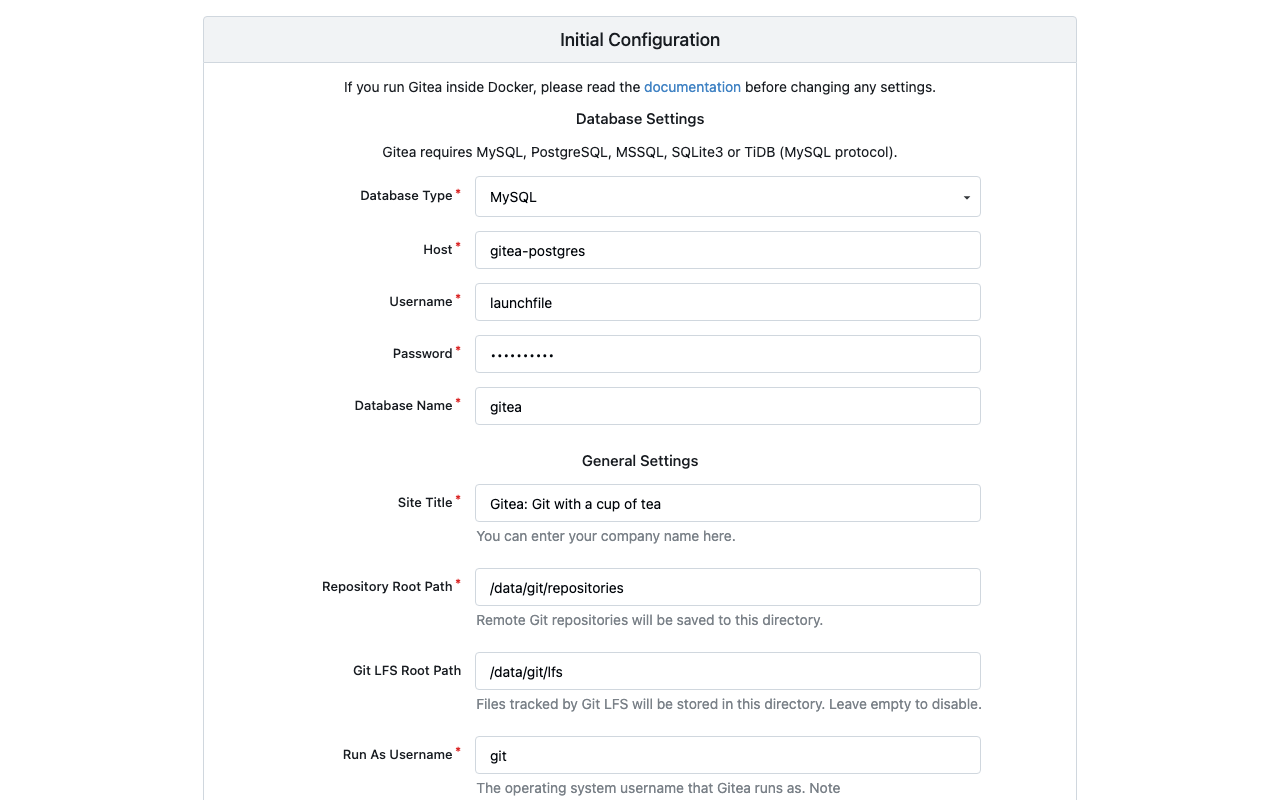Select the Database Name field showing gitea

tap(727, 406)
